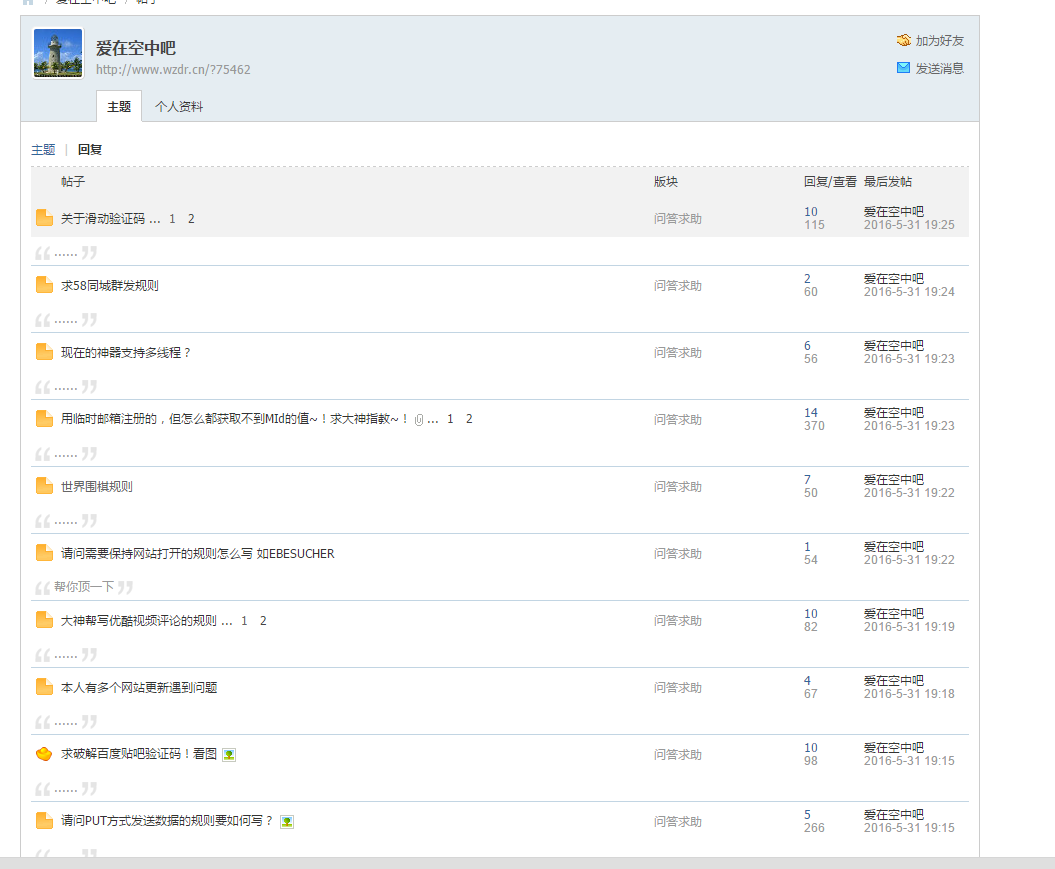
Task: Select the 主题 tab
Action: pos(119,107)
